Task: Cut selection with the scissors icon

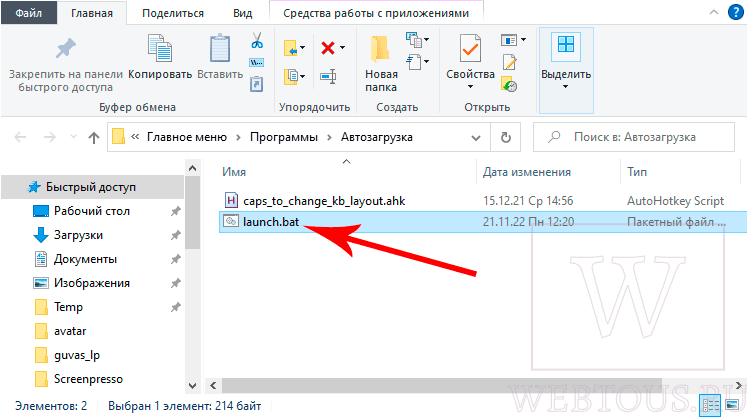Action: 257,41
